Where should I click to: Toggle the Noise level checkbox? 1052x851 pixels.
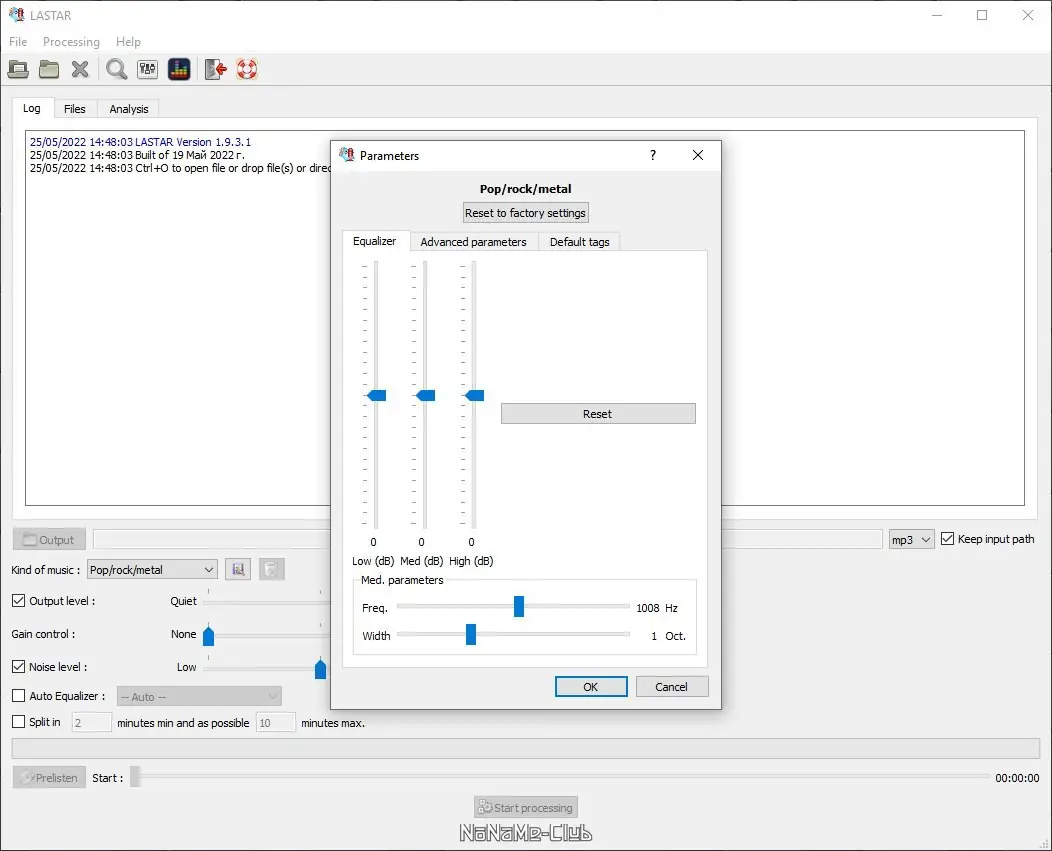[19, 666]
